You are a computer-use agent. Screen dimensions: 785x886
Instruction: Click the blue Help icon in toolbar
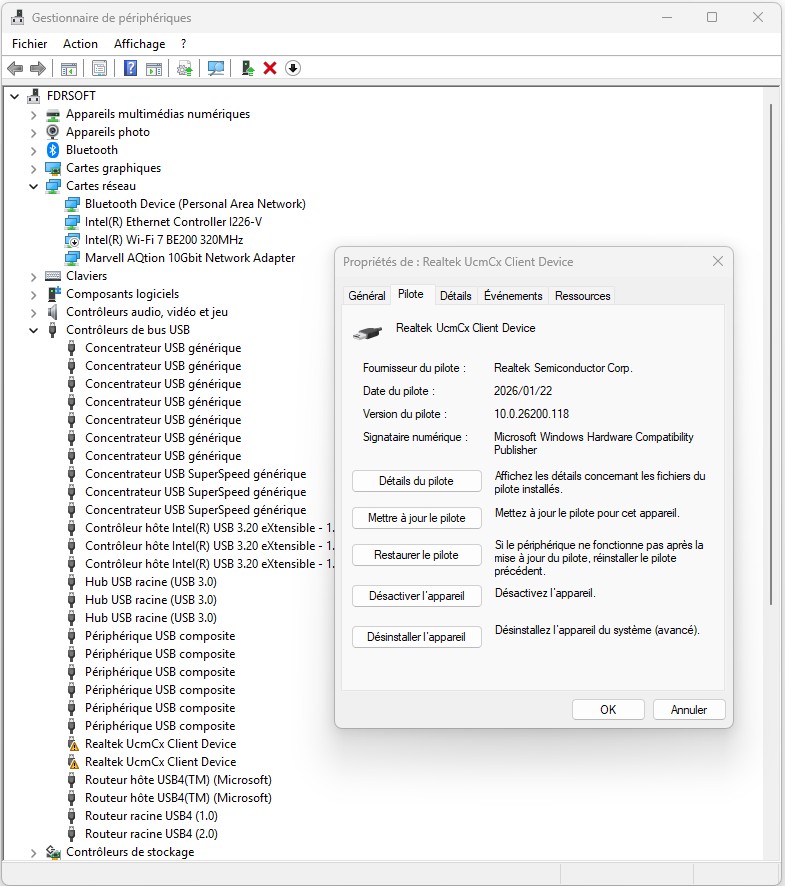pyautogui.click(x=130, y=68)
